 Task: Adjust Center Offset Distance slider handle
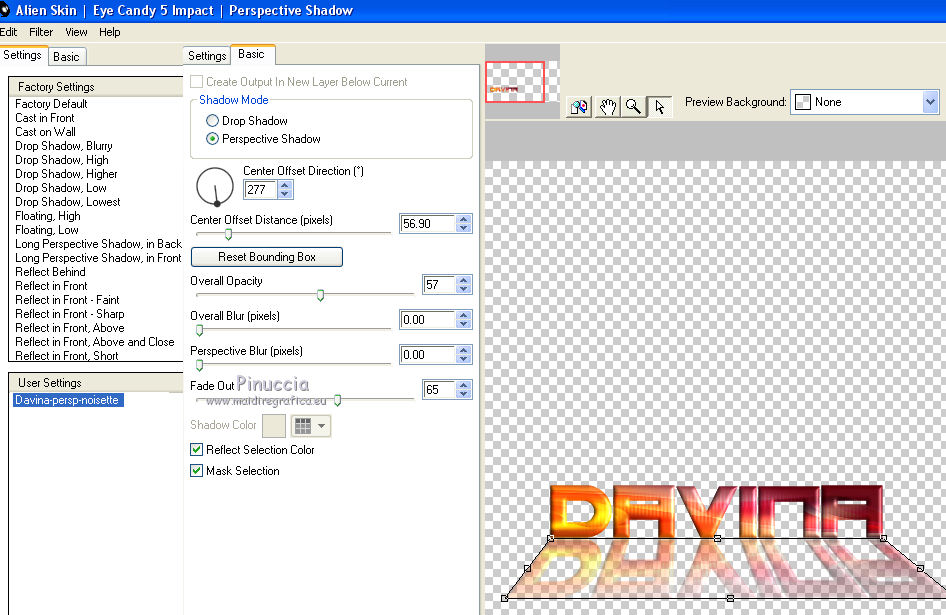[x=228, y=234]
